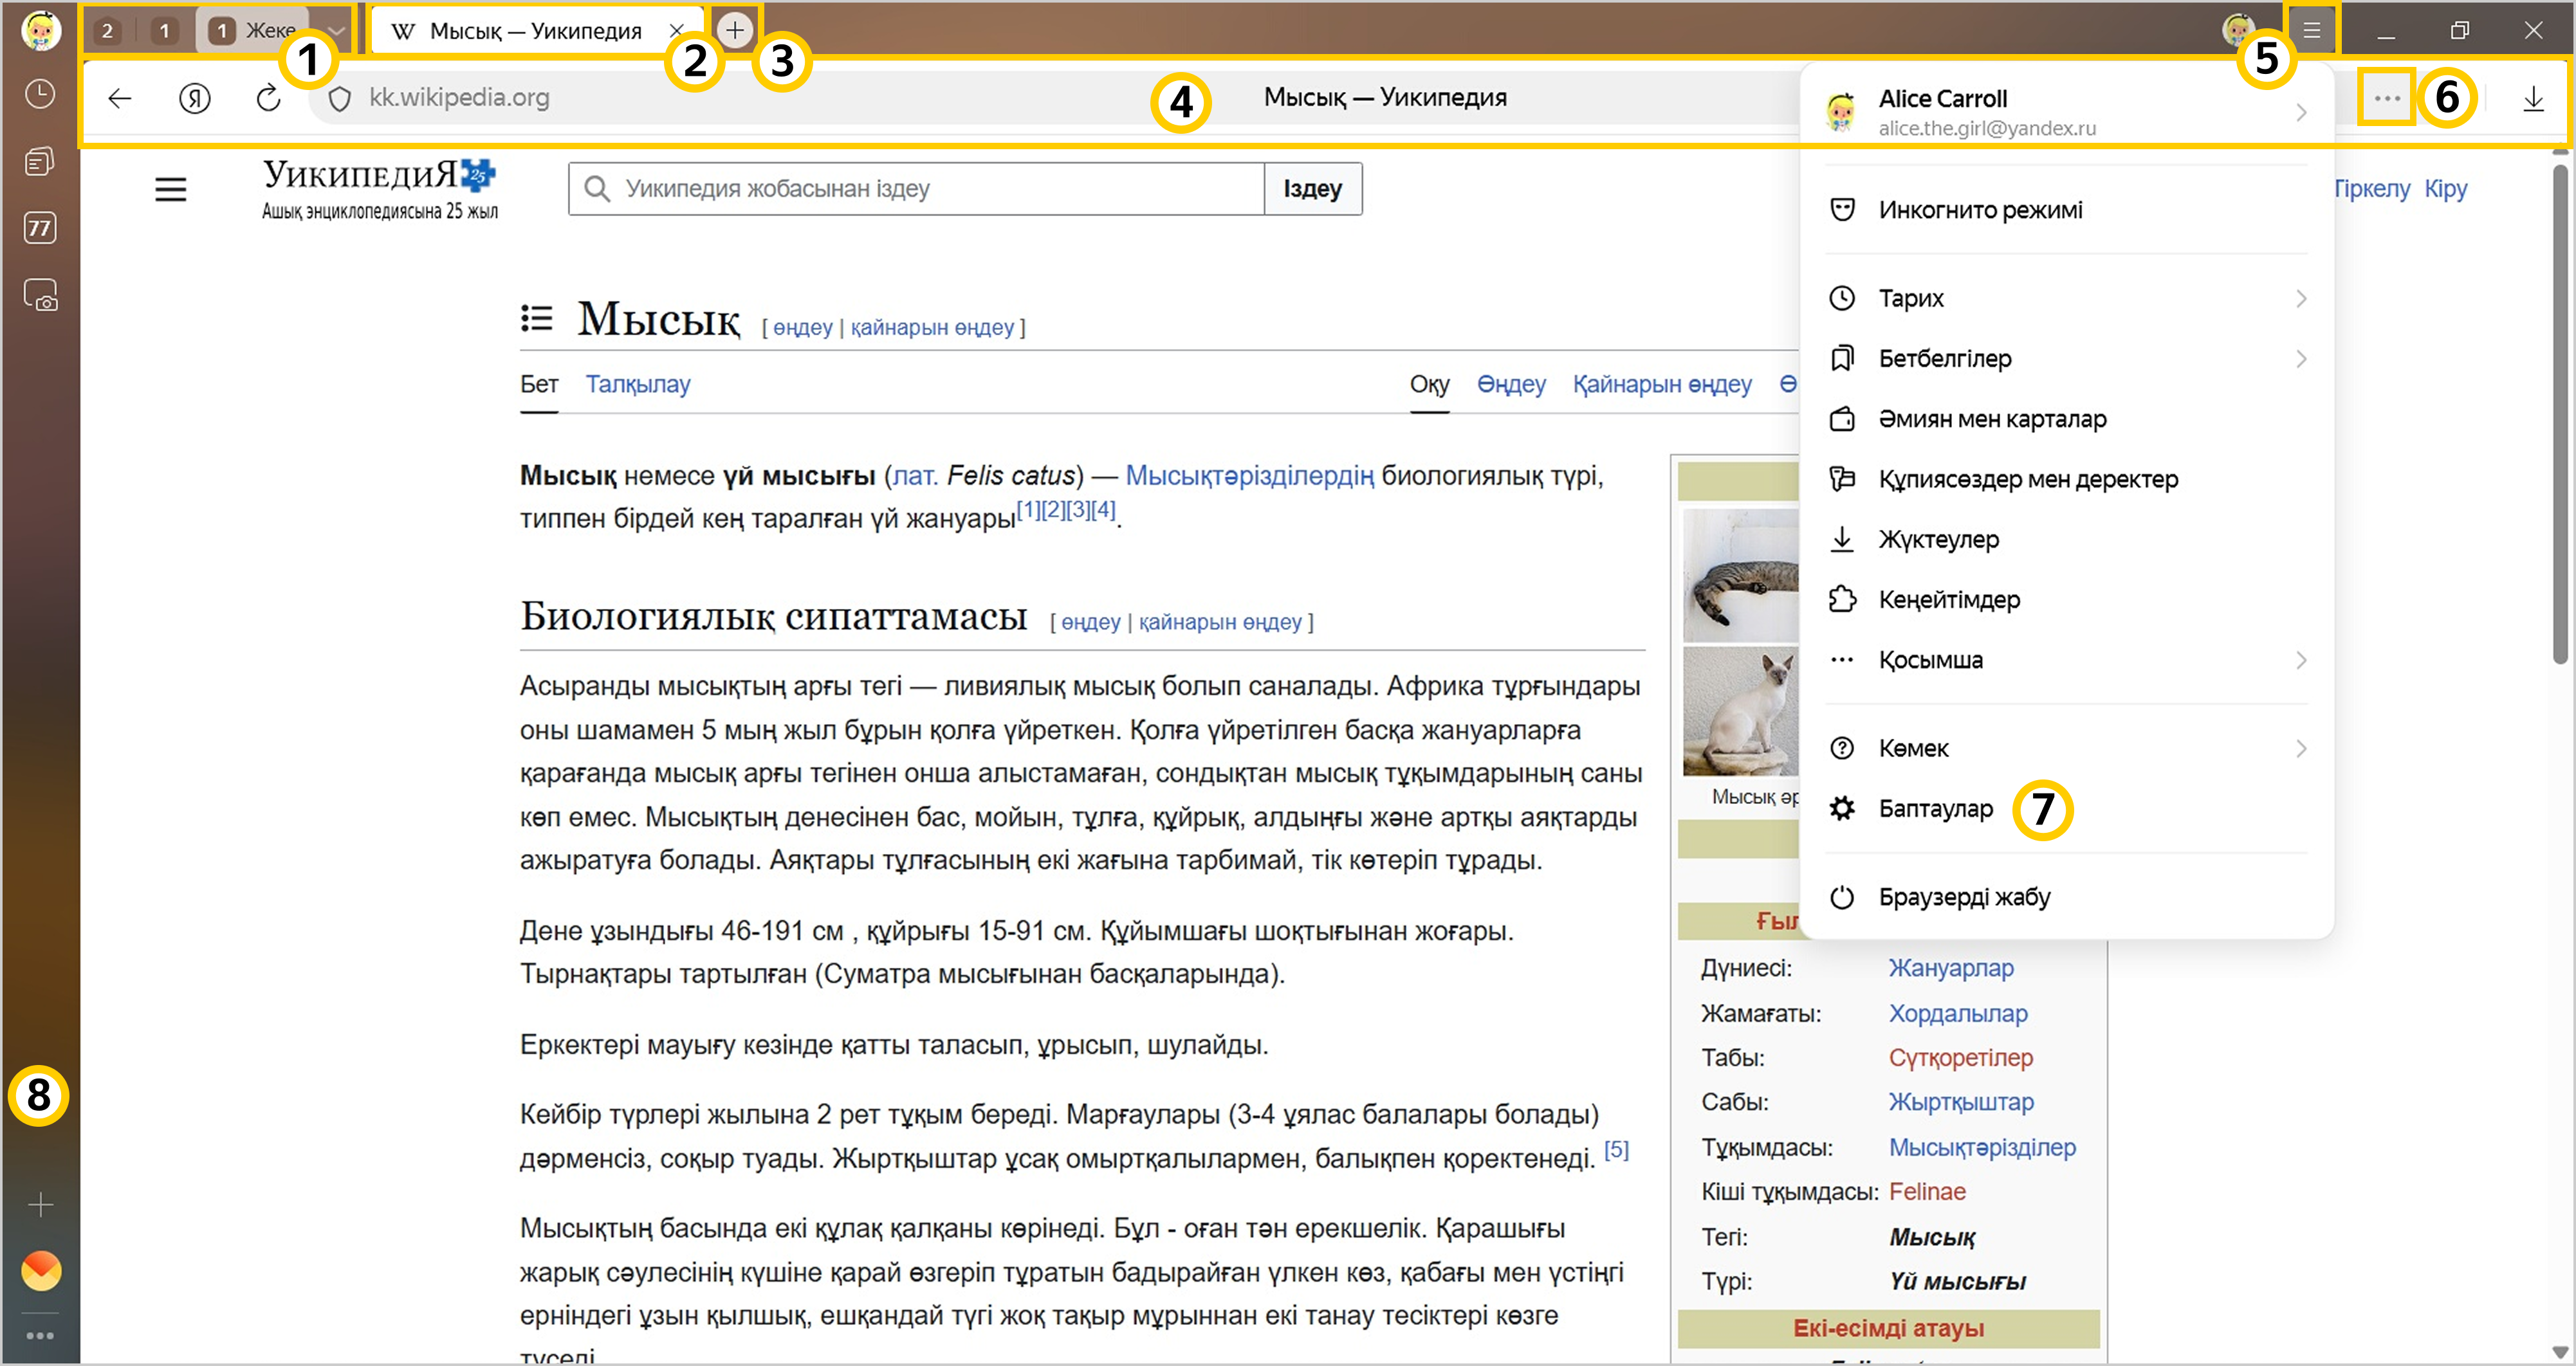
Task: Click the screenshot camera icon in the sidebar
Action: [40, 295]
